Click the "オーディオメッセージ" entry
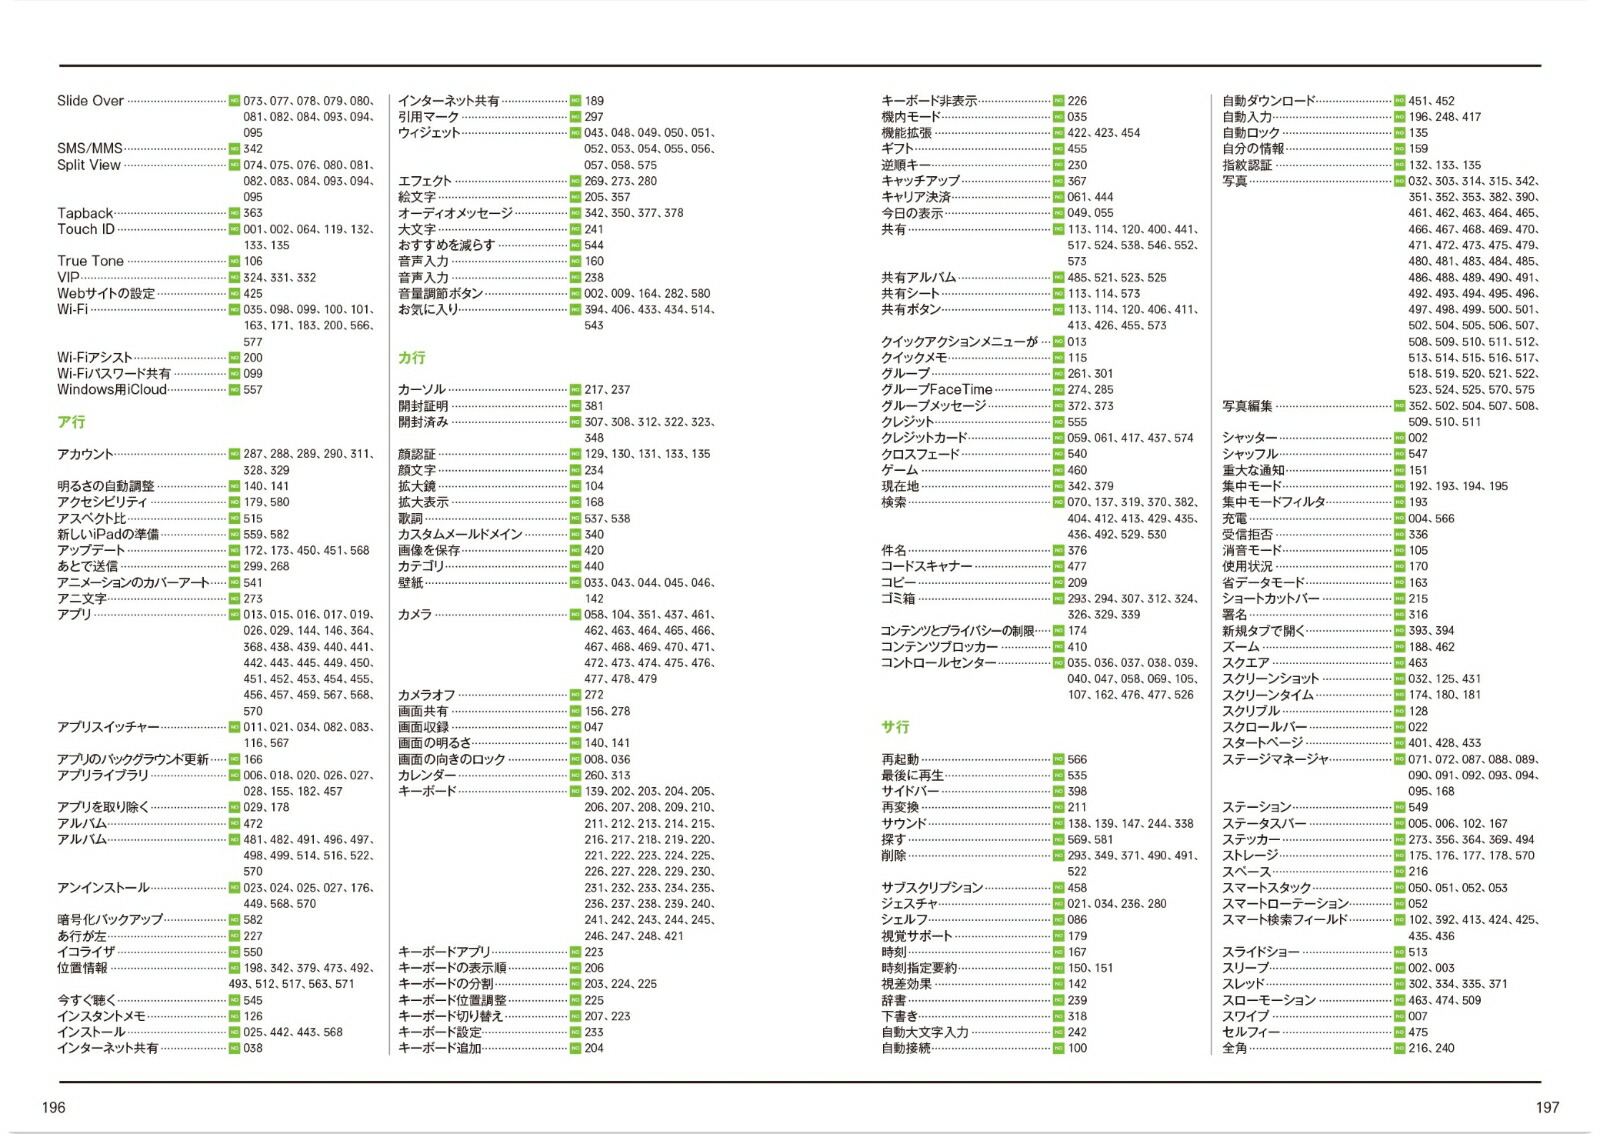This screenshot has width=1600, height=1134. (x=455, y=213)
